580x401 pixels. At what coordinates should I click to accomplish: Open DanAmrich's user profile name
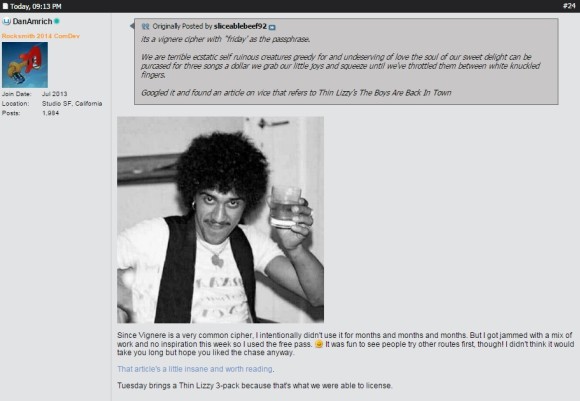(33, 21)
